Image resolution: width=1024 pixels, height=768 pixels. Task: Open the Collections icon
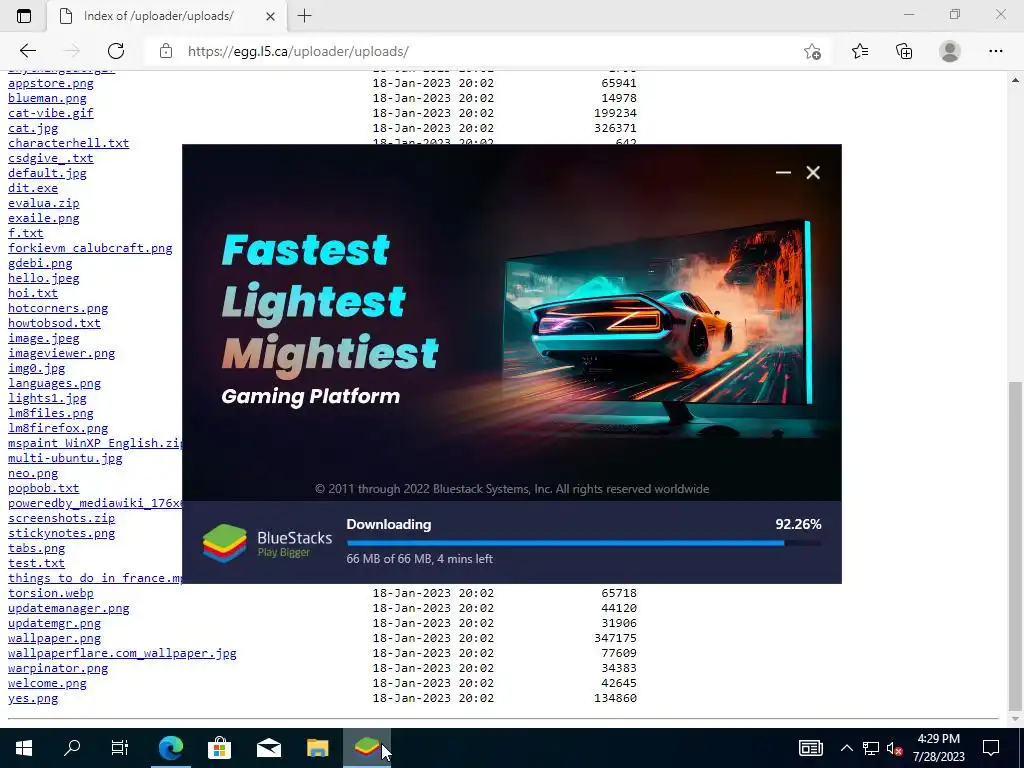904,51
